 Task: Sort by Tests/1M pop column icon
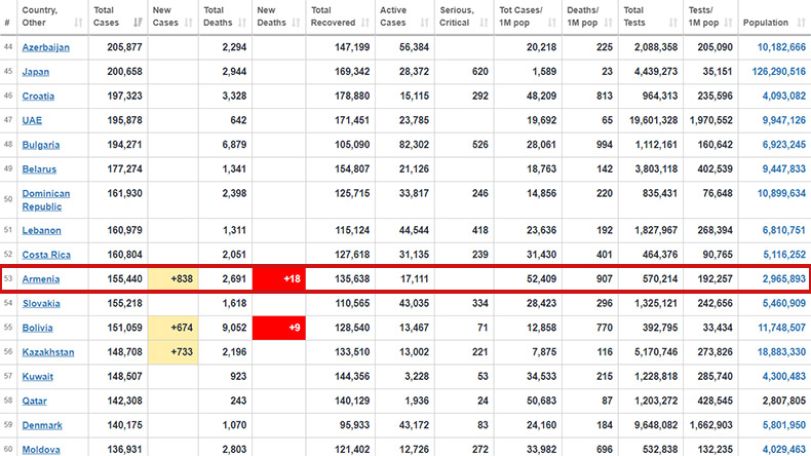click(x=728, y=22)
